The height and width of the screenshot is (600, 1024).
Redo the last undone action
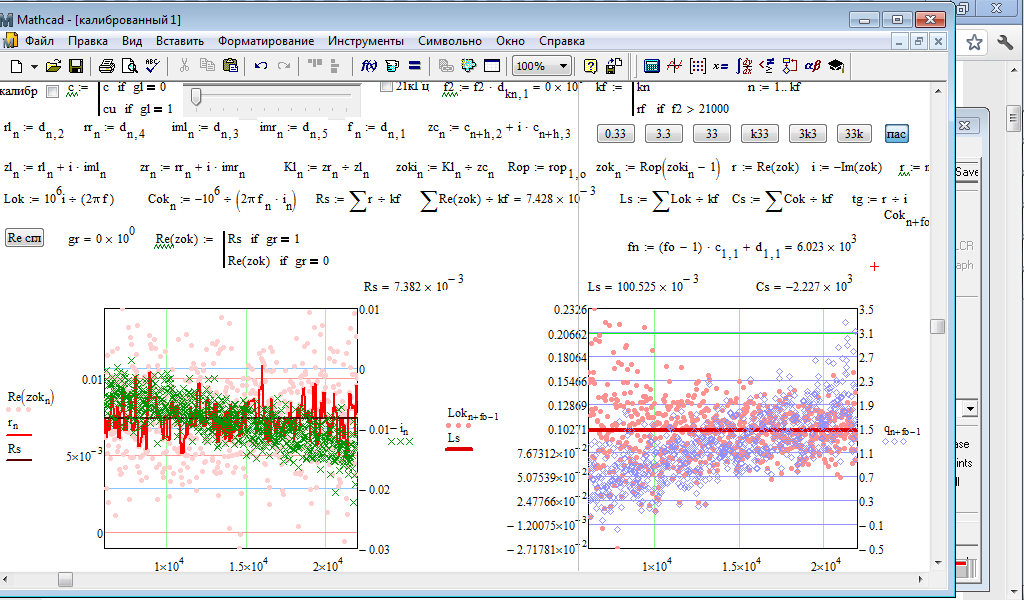tap(283, 66)
